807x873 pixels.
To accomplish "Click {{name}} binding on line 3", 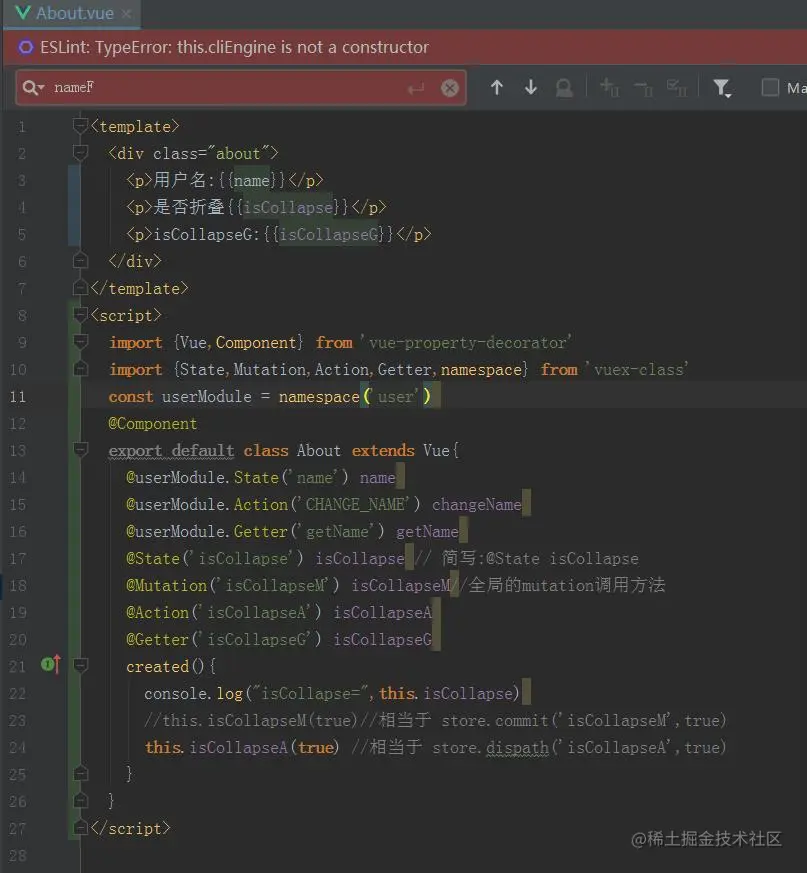I will coord(251,180).
